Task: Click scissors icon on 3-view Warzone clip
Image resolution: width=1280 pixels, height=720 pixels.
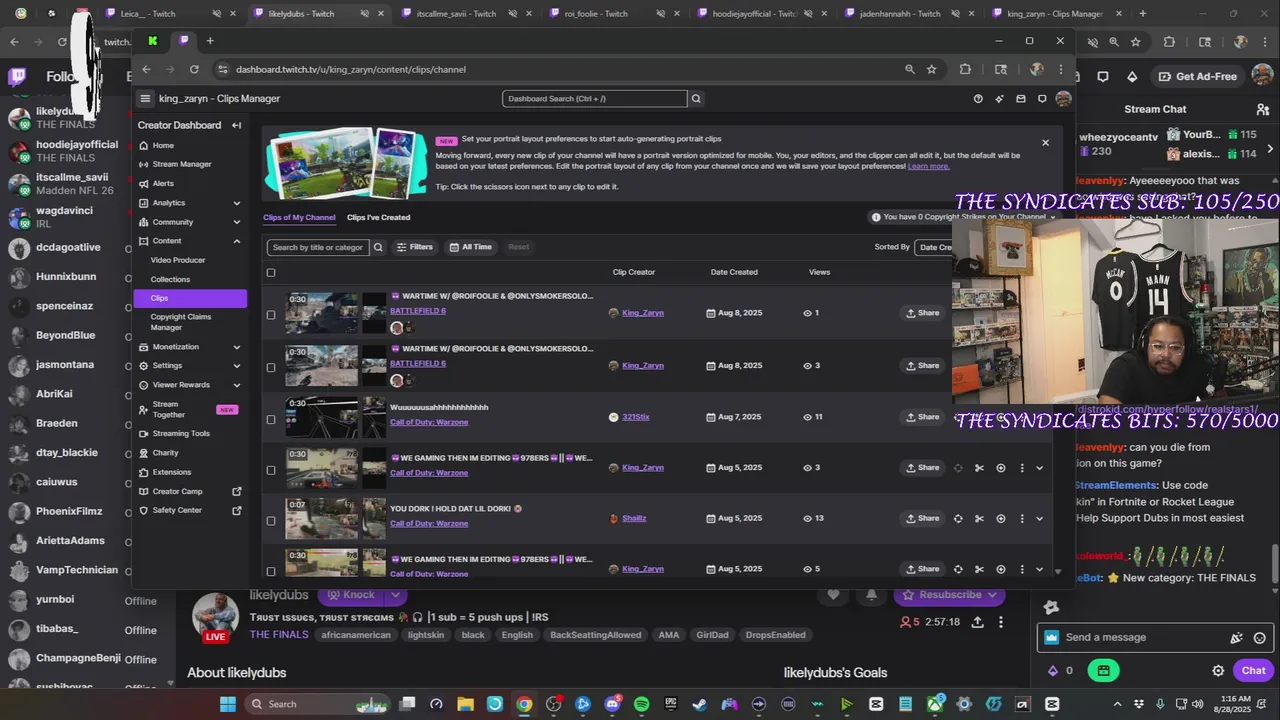Action: 979,467
